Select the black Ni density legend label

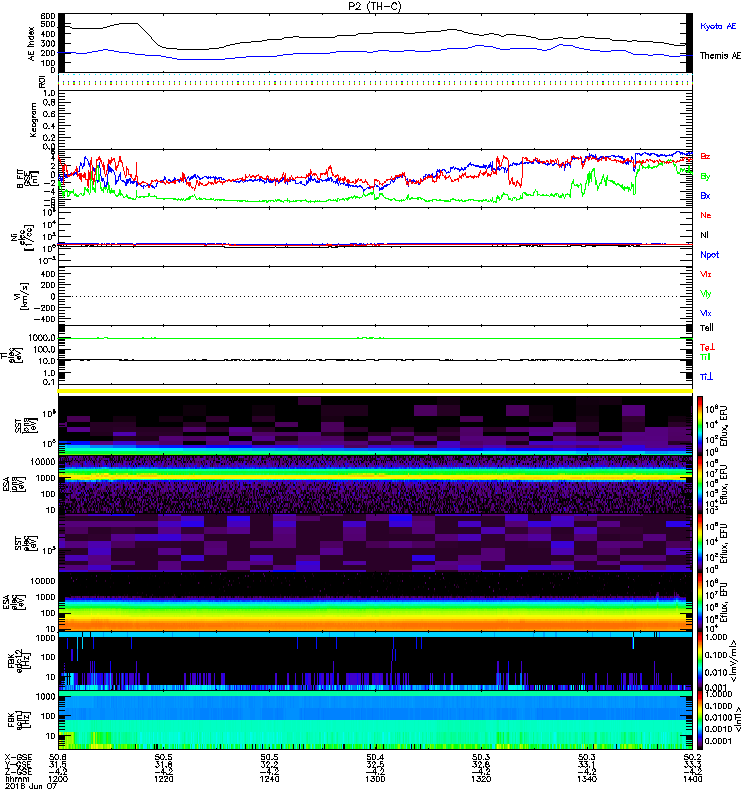(x=704, y=235)
